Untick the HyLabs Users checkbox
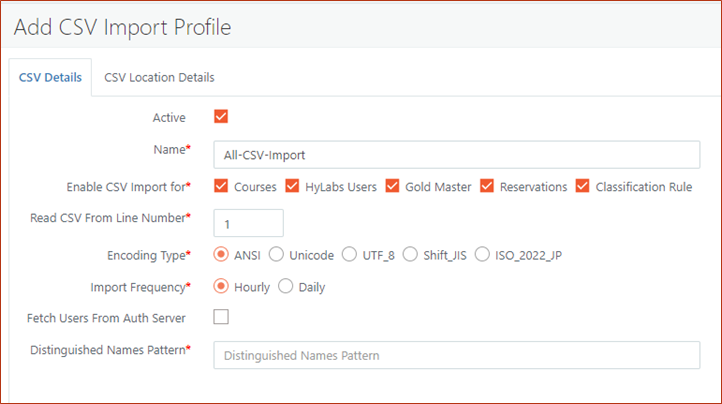Screen dimensions: 722x404 293,186
